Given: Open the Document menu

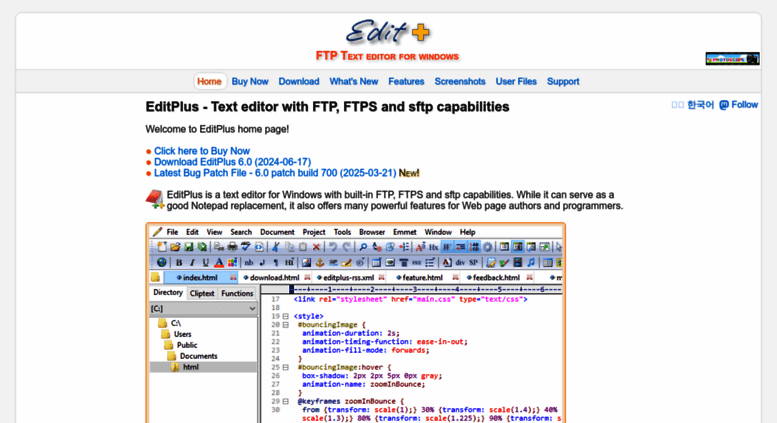Looking at the screenshot, I should pos(277,232).
